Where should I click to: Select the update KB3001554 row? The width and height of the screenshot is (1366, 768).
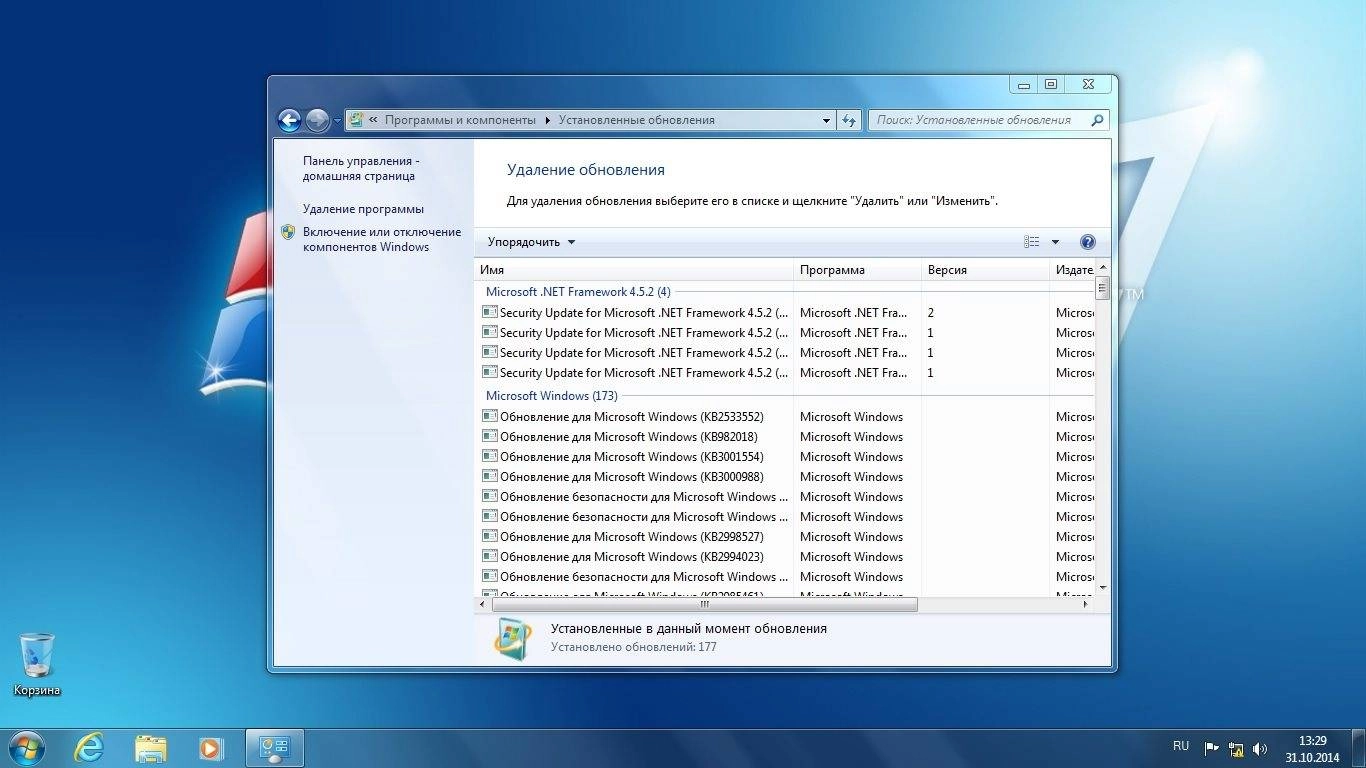[x=785, y=457]
